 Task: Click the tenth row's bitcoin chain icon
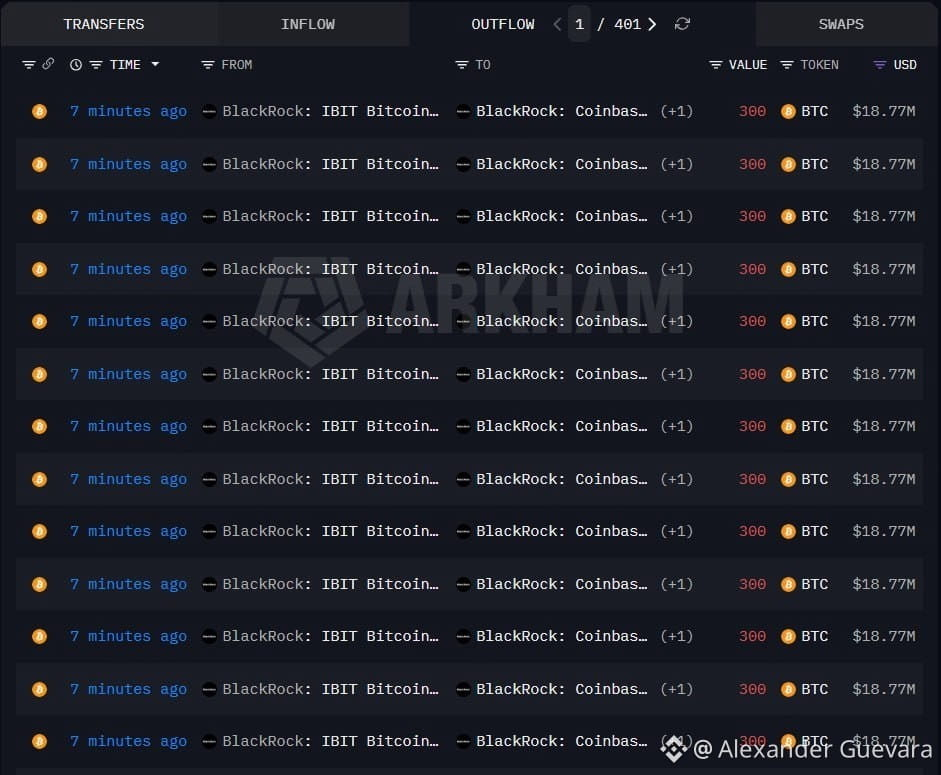point(40,584)
